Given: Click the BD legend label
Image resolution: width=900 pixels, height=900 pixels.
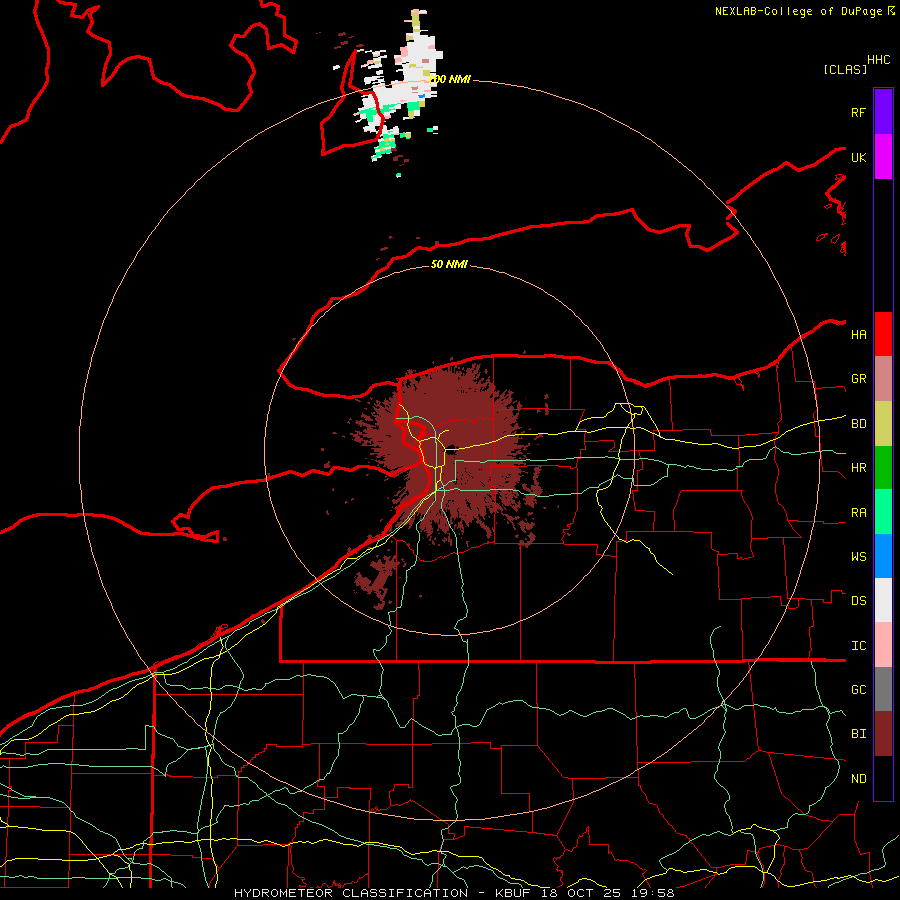Looking at the screenshot, I should (858, 424).
